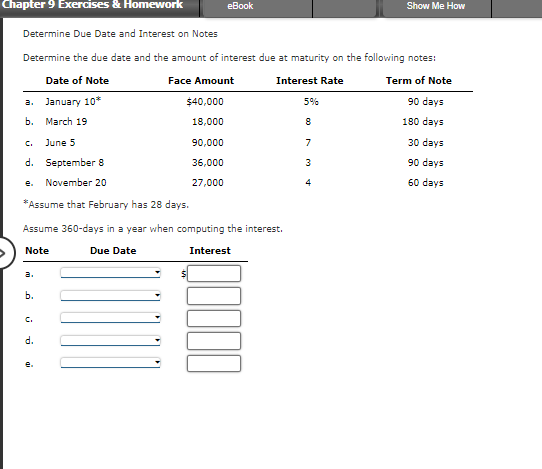
Task: Click the 'Determine Due Date and Interest on Notes' title
Action: pyautogui.click(x=120, y=34)
